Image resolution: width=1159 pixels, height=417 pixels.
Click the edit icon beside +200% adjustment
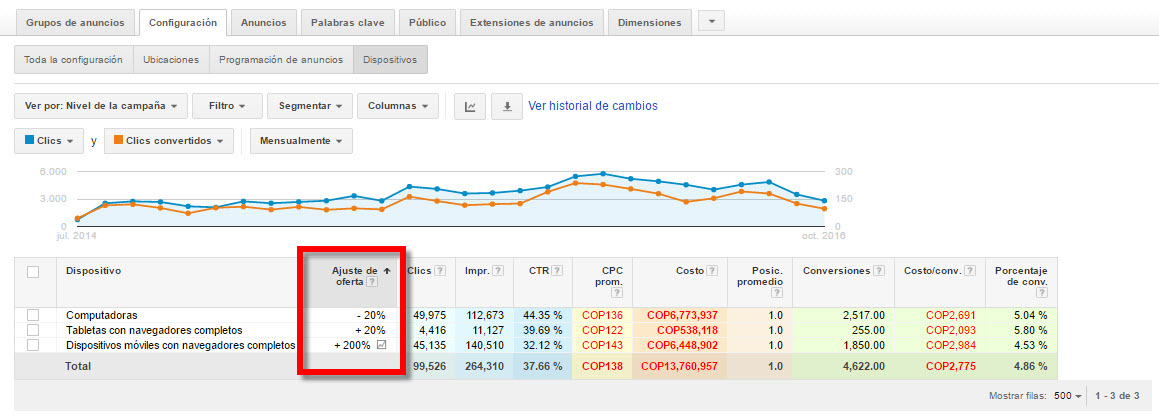point(381,345)
